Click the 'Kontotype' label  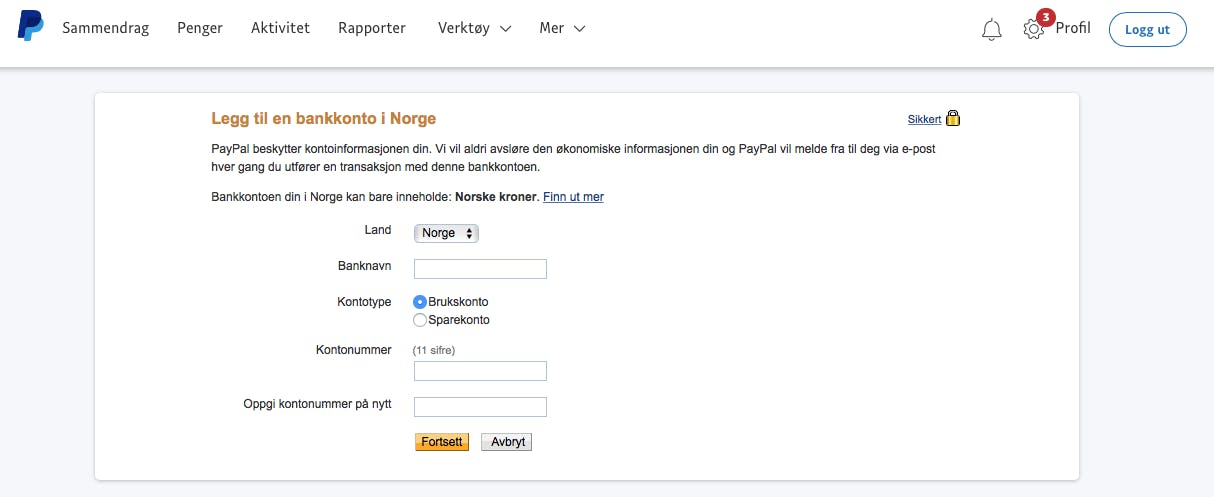365,301
